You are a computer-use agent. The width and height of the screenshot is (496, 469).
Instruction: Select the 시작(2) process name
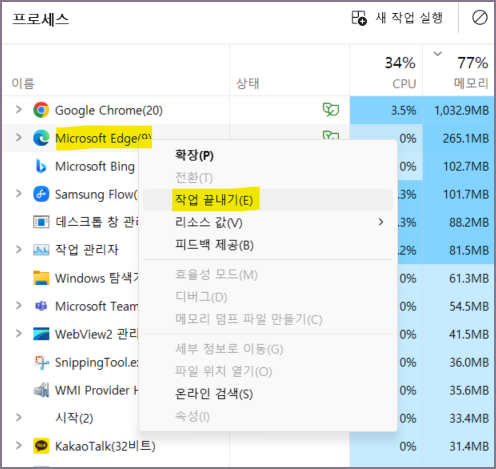74,418
